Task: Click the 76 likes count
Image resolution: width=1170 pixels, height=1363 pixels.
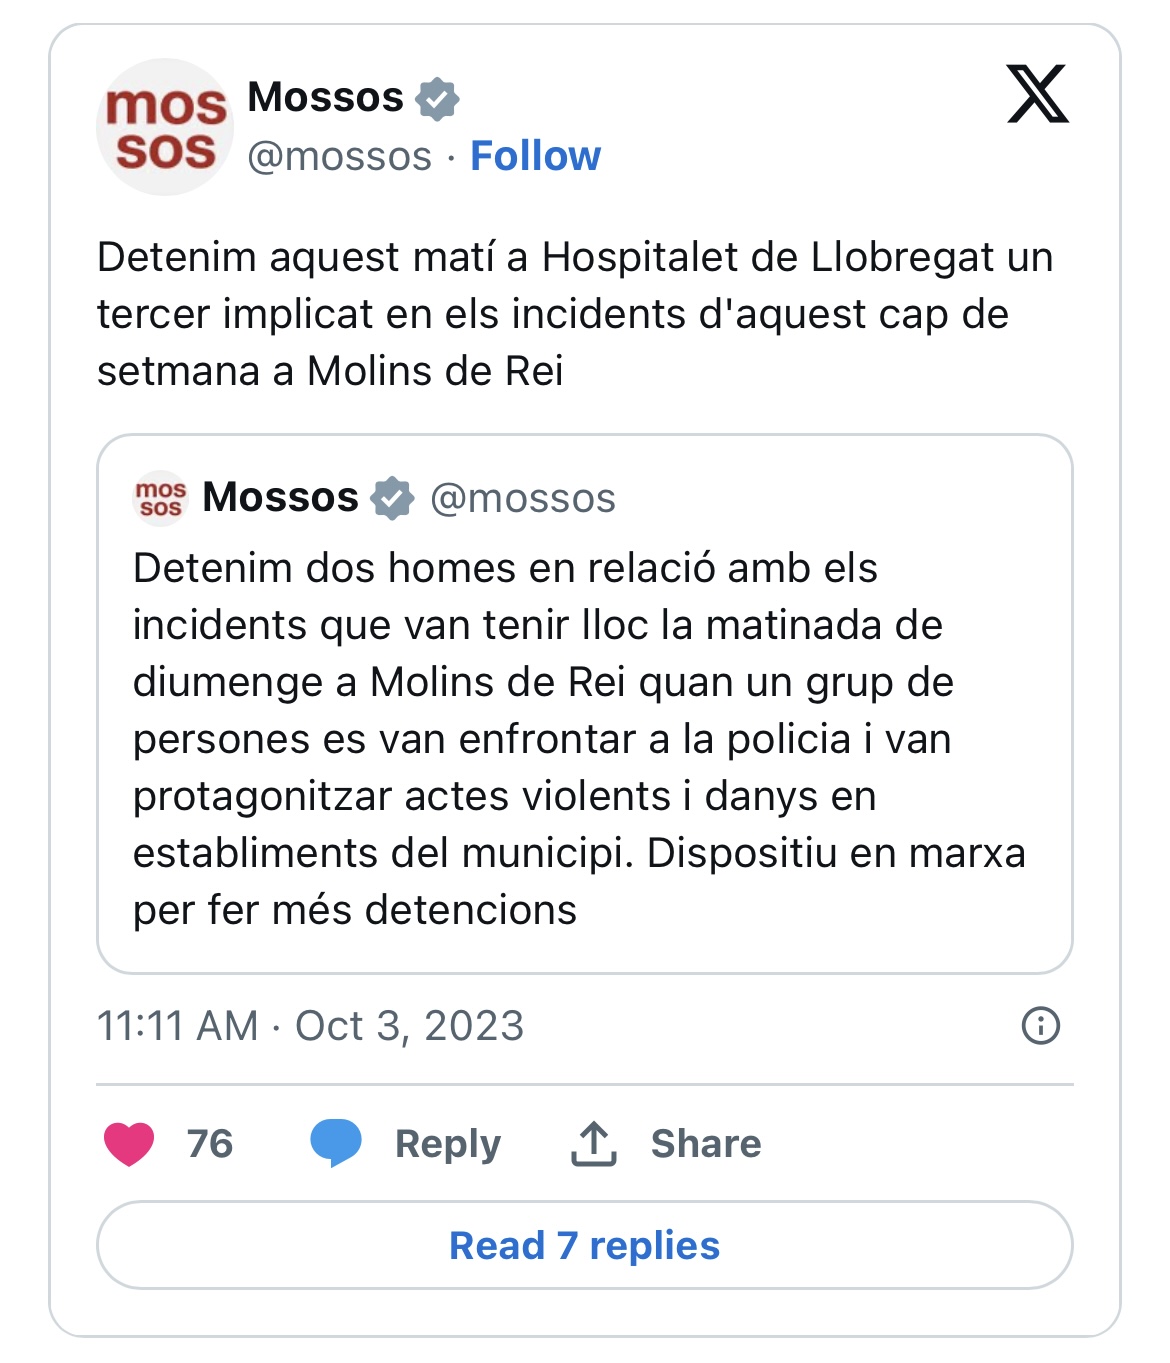Action: coord(210,1144)
